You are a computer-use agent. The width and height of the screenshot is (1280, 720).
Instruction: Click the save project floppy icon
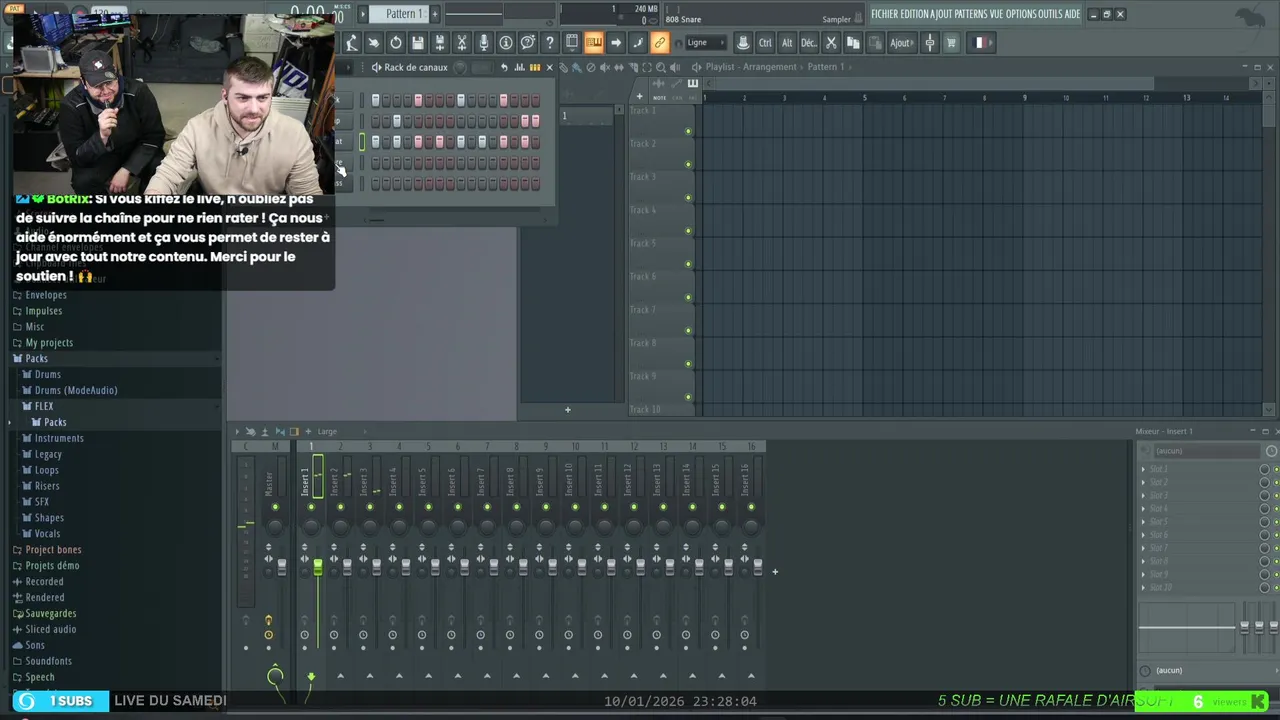418,42
